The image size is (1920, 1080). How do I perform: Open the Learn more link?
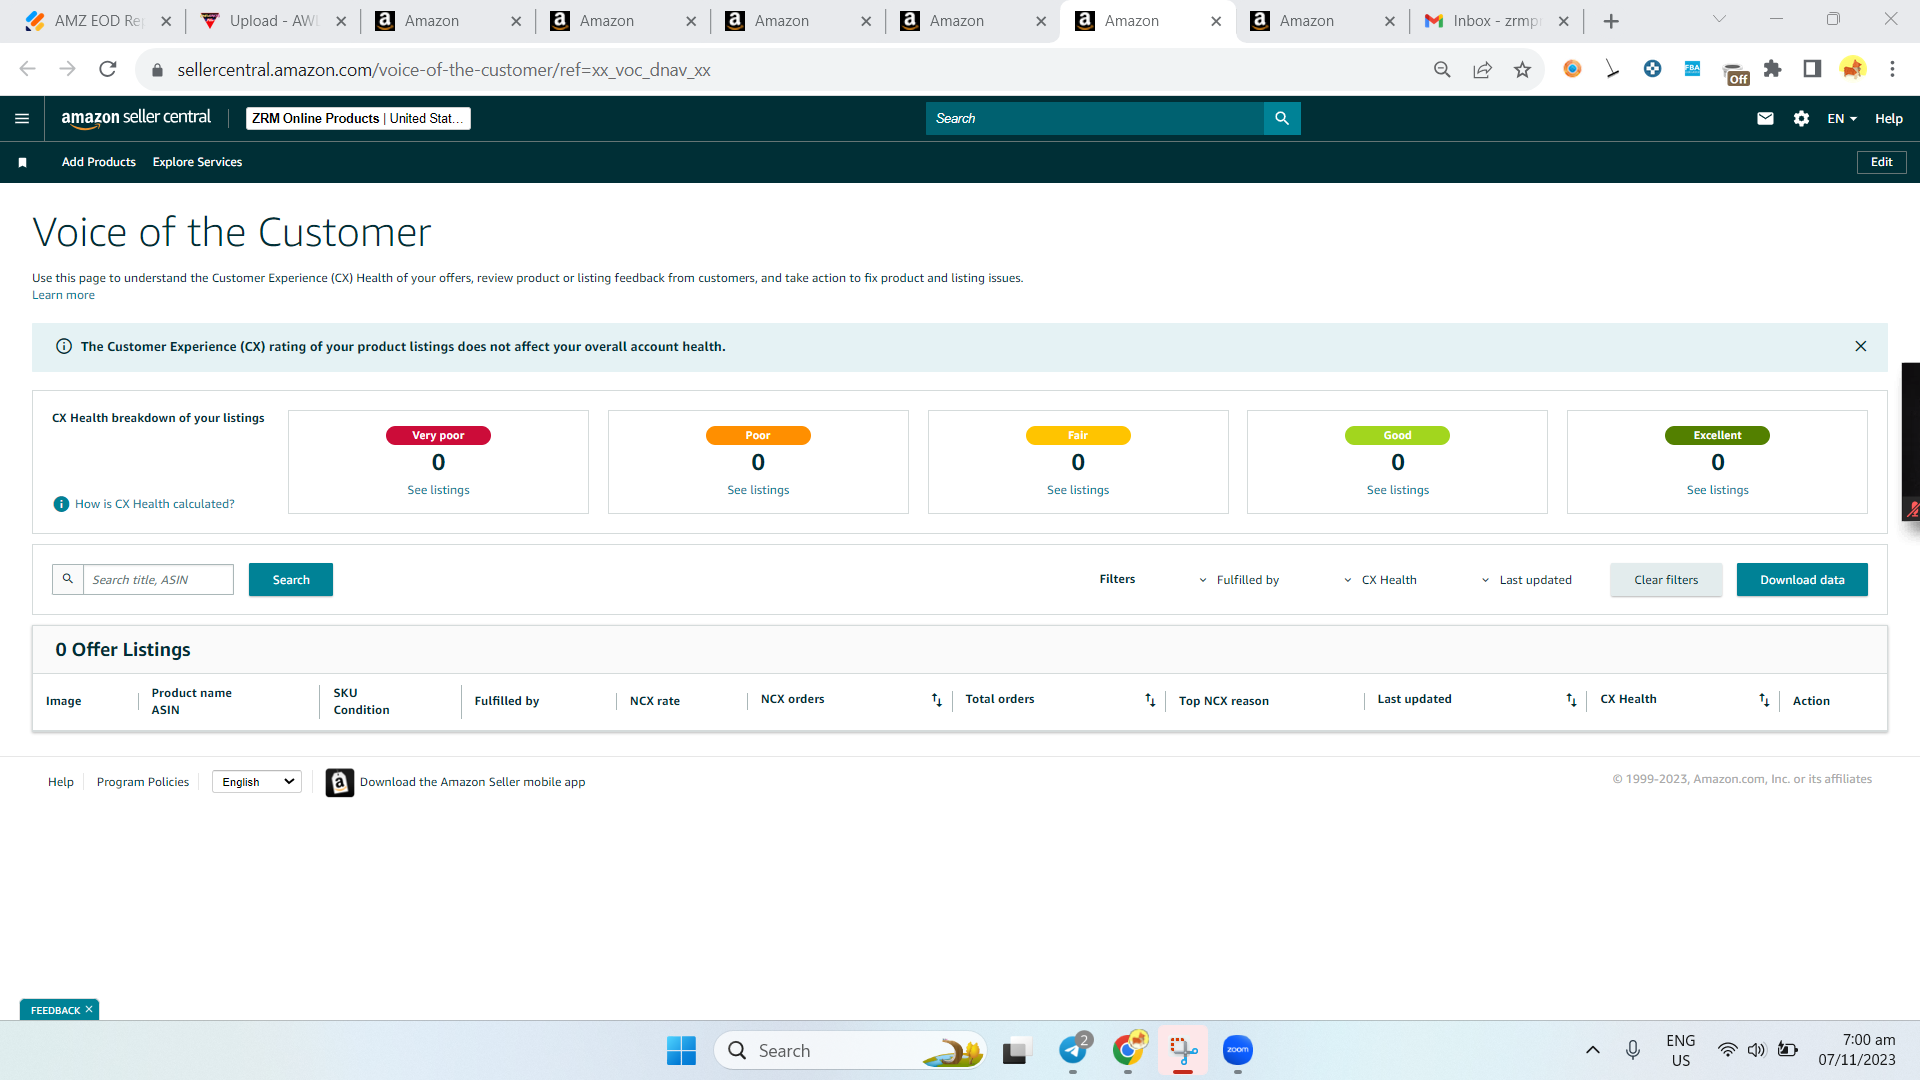pyautogui.click(x=63, y=295)
